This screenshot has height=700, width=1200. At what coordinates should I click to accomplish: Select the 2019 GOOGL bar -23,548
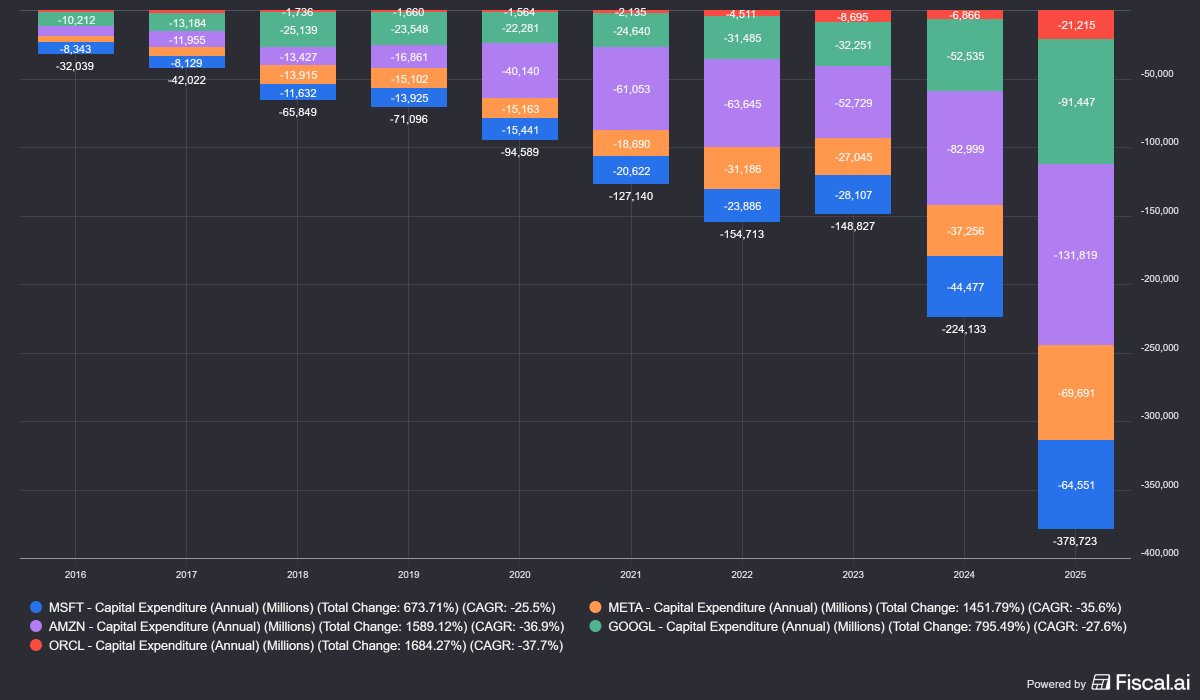tap(409, 29)
